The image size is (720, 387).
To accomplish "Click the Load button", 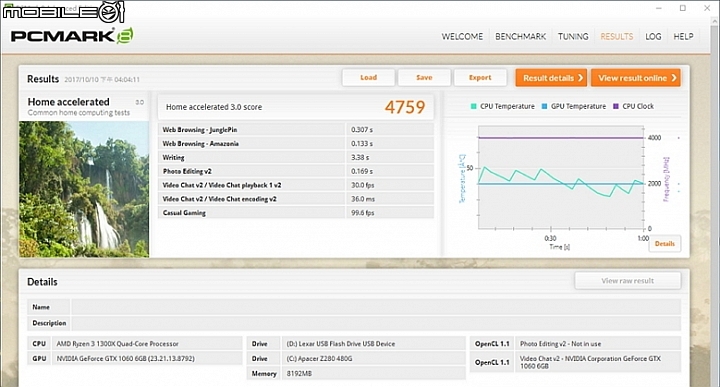I will pyautogui.click(x=368, y=78).
